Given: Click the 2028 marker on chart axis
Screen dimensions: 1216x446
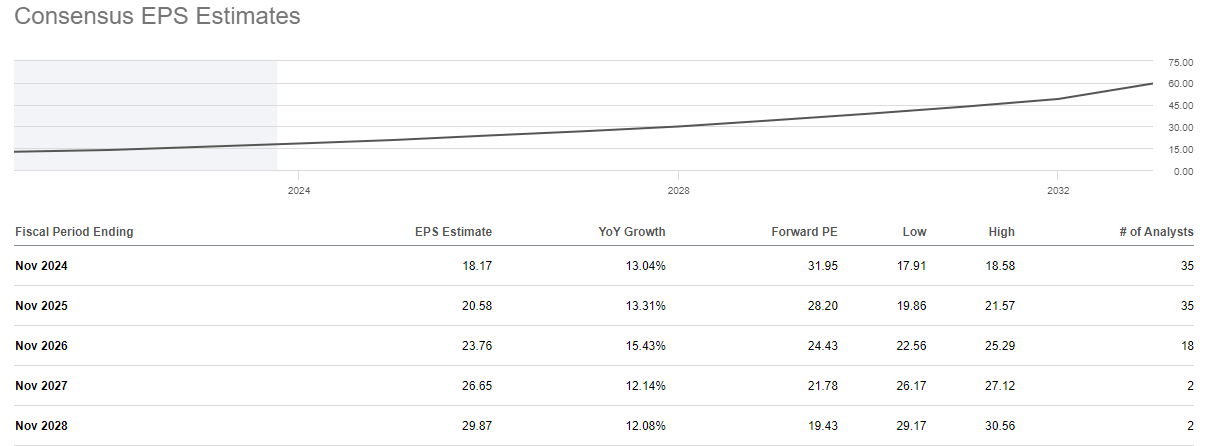Looking at the screenshot, I should click(x=678, y=190).
